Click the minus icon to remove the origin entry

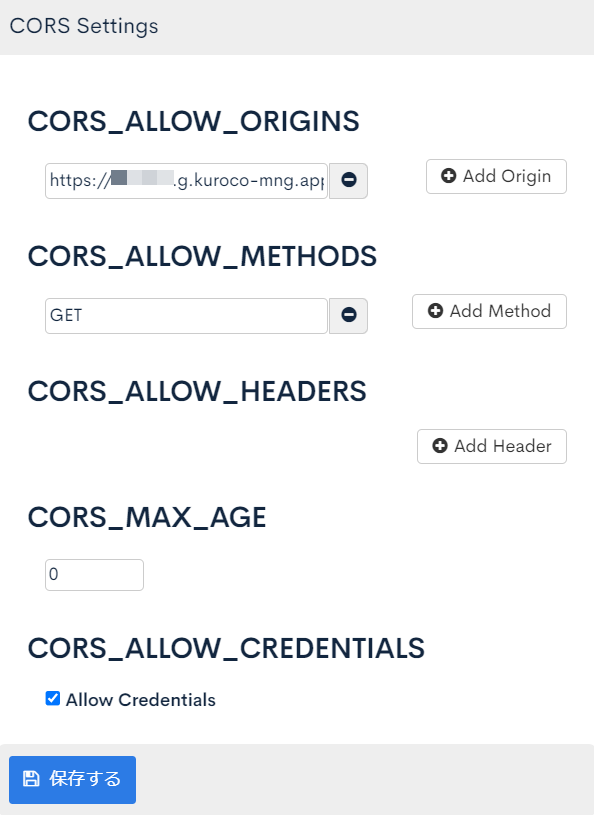(x=348, y=181)
